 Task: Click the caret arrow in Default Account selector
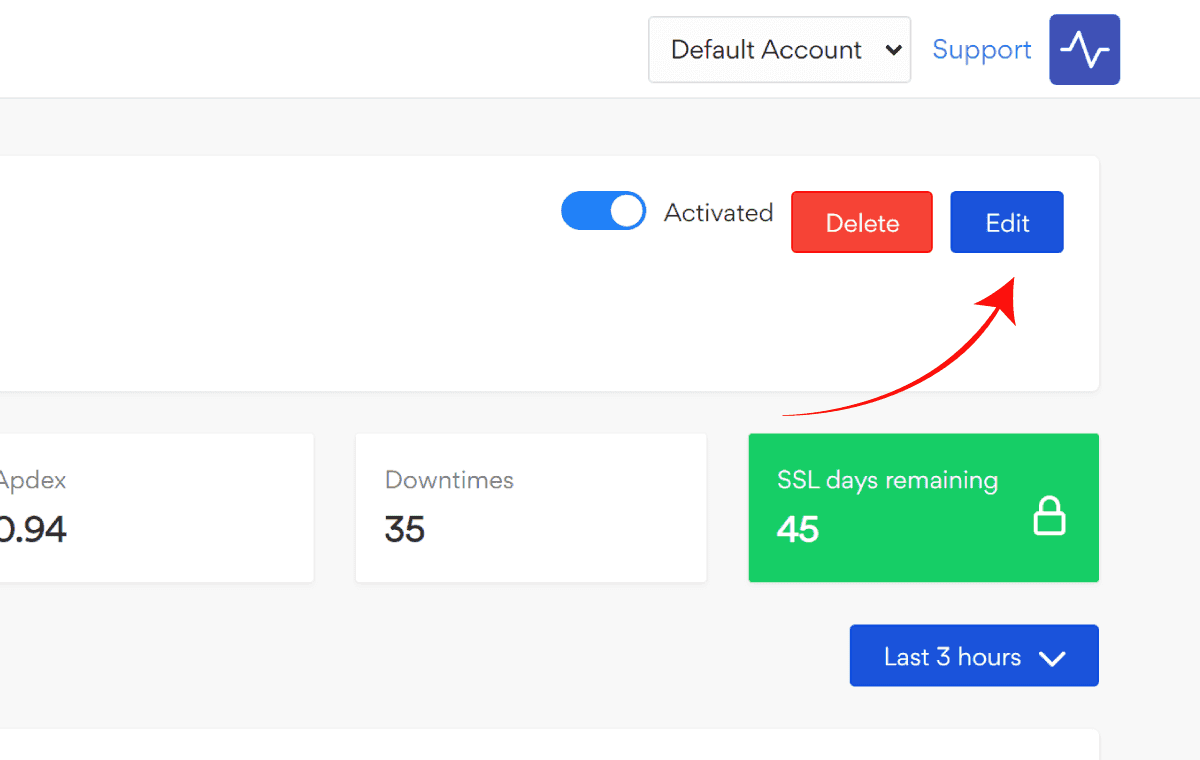(894, 50)
